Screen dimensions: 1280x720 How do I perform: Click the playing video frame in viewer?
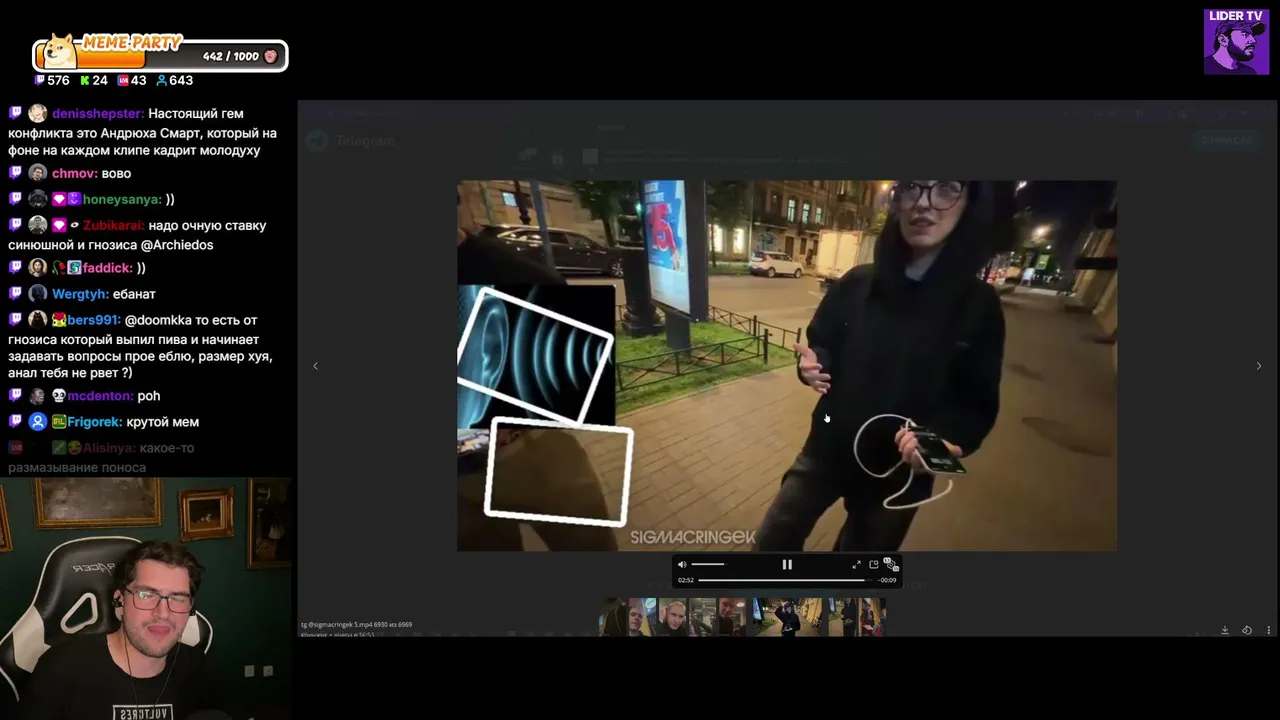tap(787, 366)
